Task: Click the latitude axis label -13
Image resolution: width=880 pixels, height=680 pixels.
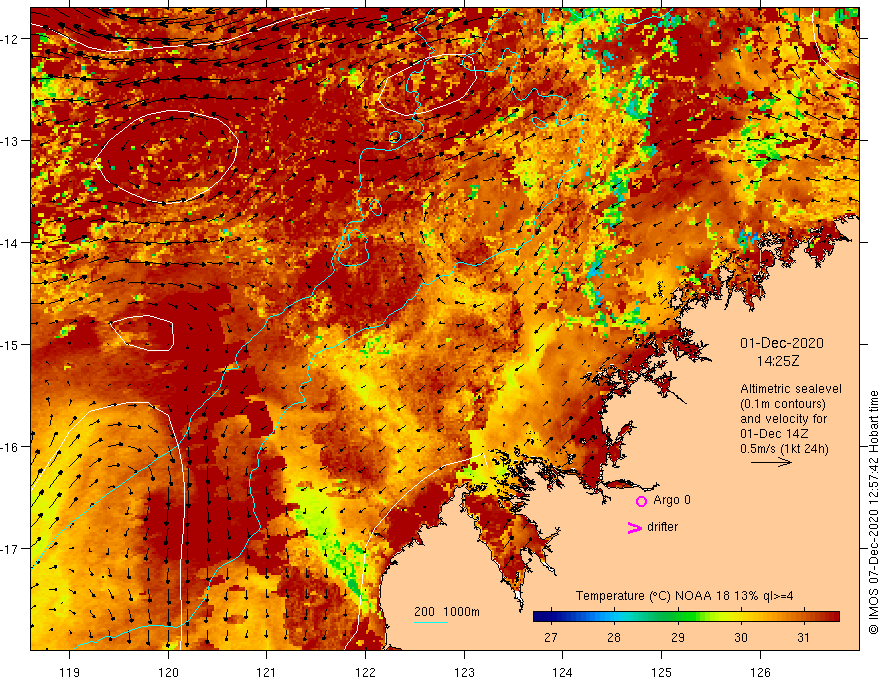Action: [x=11, y=141]
